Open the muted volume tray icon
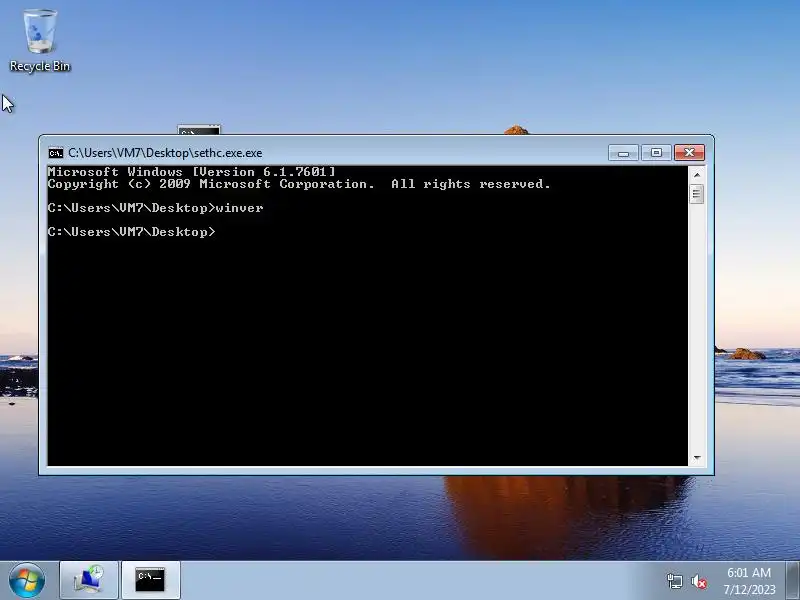Viewport: 800px width, 600px height. pyautogui.click(x=699, y=582)
